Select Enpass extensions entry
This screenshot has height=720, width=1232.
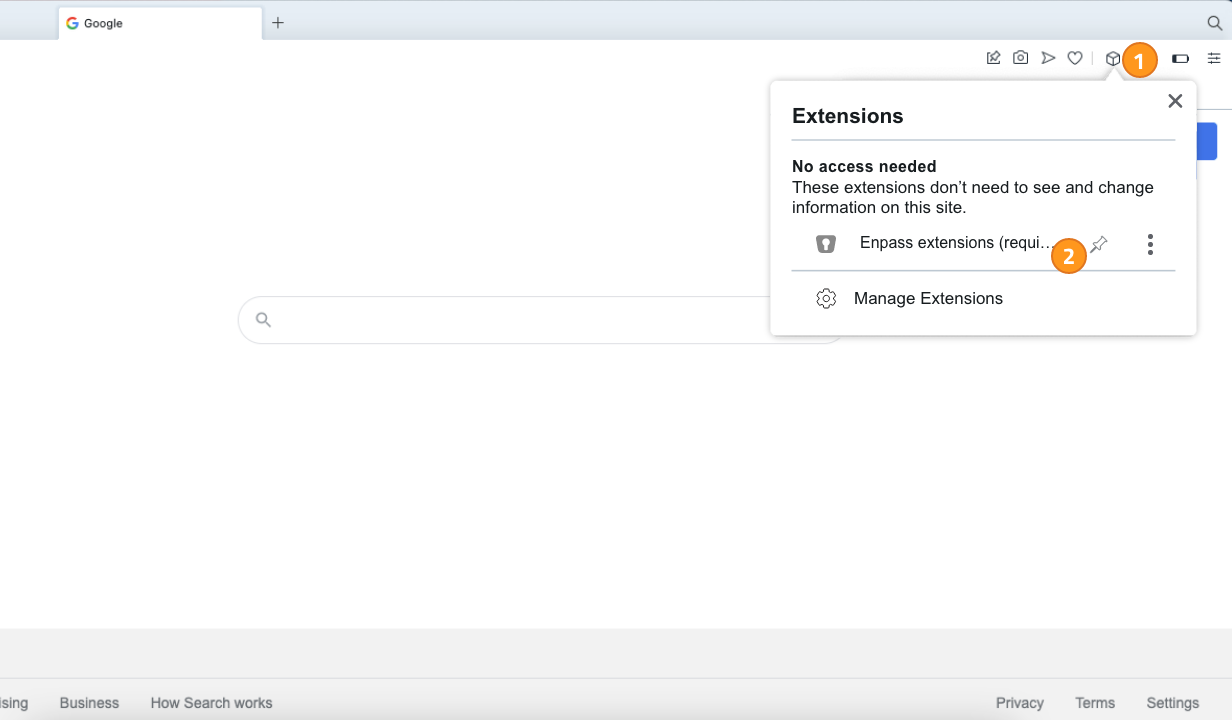(x=957, y=243)
